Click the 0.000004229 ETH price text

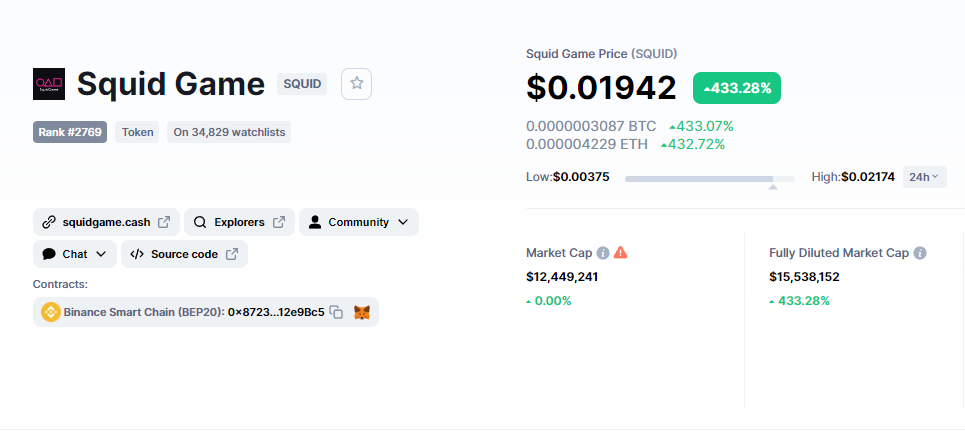(587, 144)
